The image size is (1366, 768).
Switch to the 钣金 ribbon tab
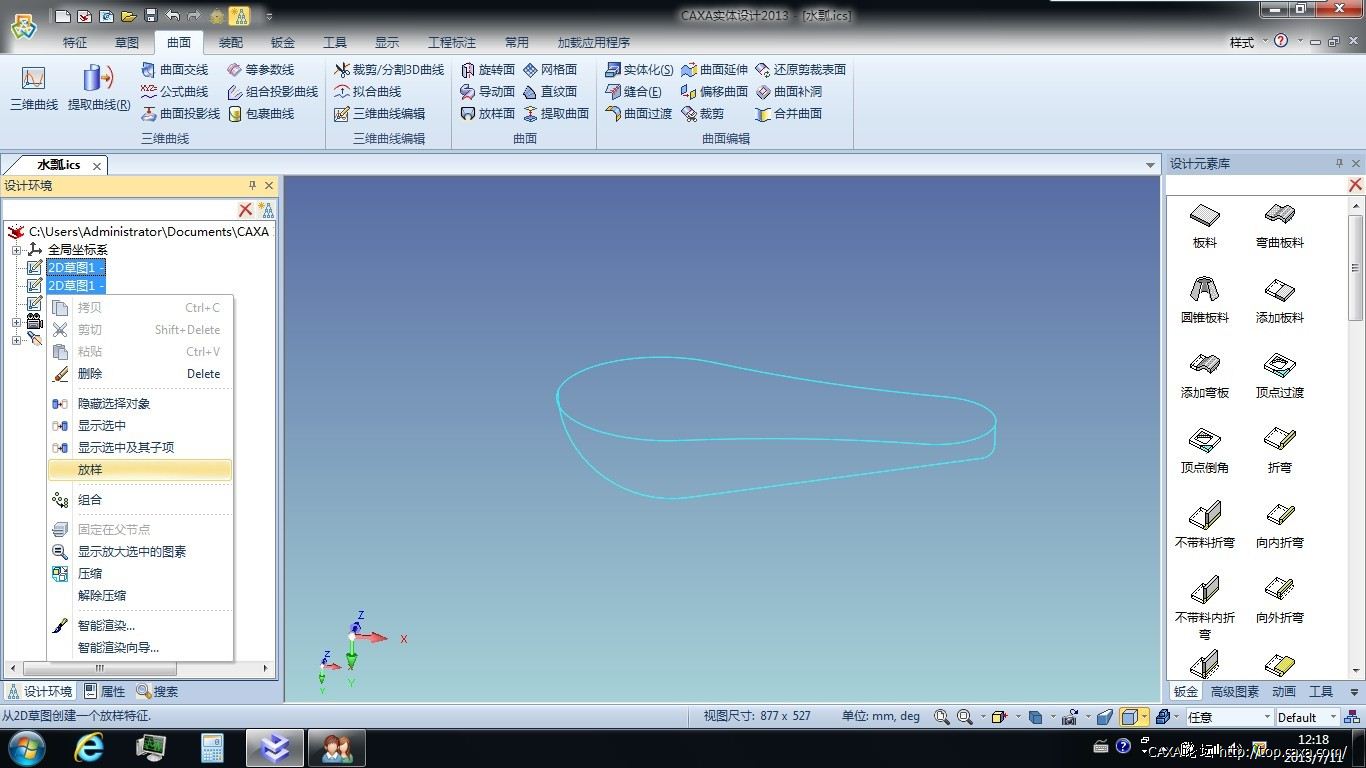pos(282,42)
